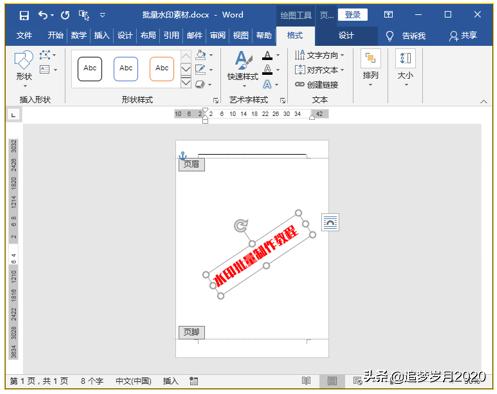Switch to the 开始 ribbon tab
Image resolution: width=497 pixels, height=394 pixels.
pyautogui.click(x=55, y=35)
